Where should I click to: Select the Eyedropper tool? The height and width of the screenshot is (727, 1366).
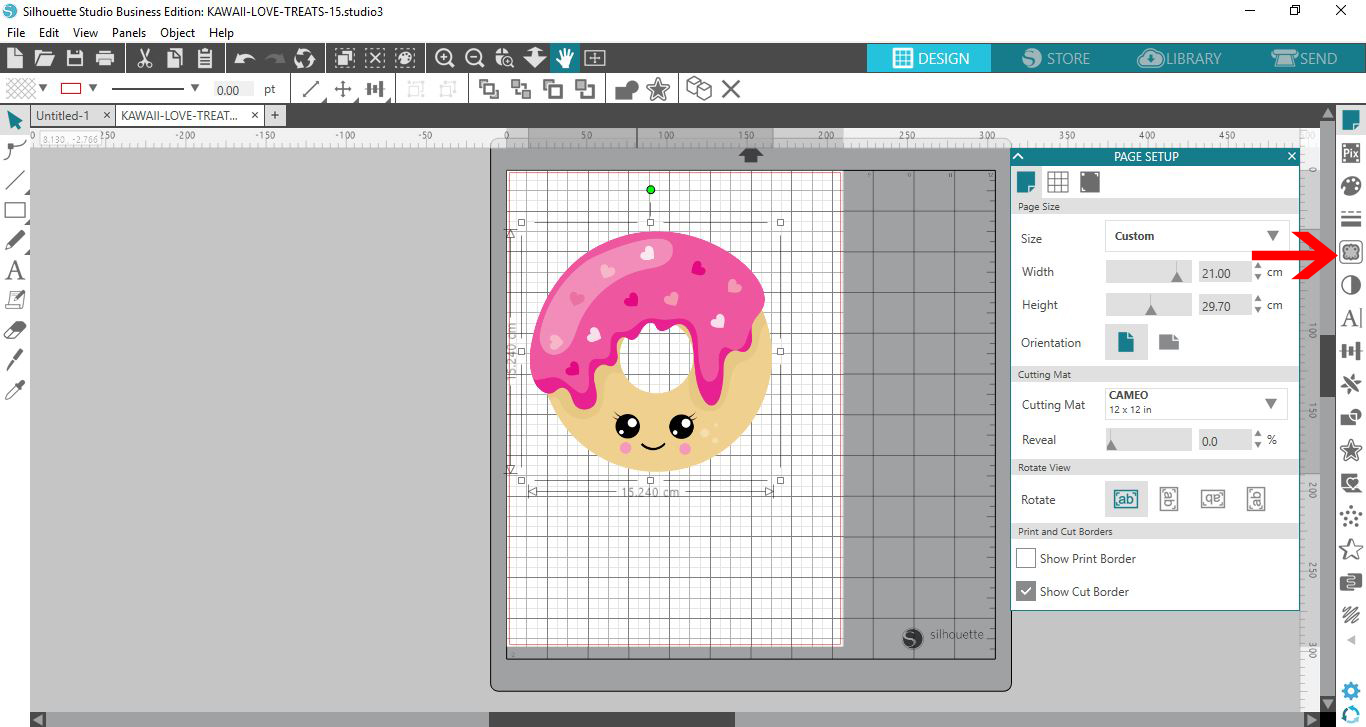click(x=15, y=390)
